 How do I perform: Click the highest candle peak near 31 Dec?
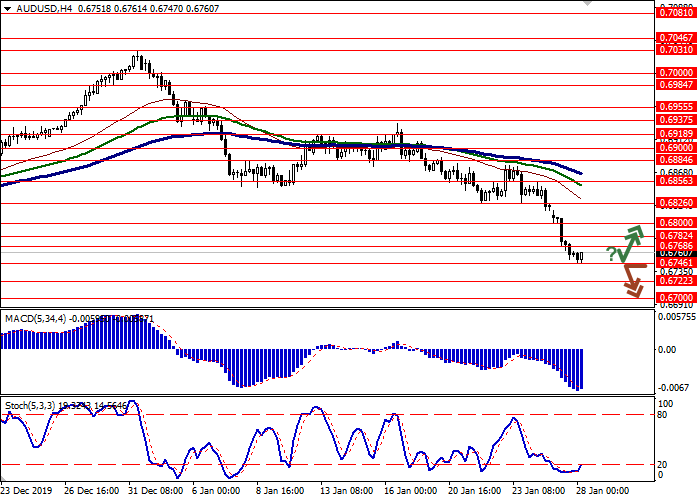(137, 54)
